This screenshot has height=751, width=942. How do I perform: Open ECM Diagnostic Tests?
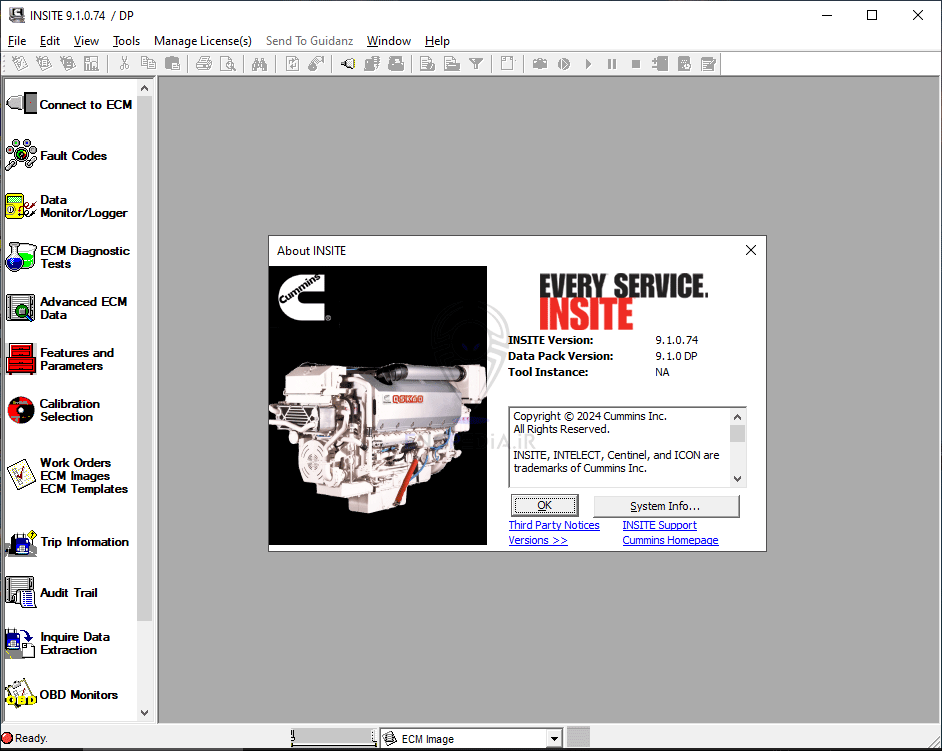point(68,257)
